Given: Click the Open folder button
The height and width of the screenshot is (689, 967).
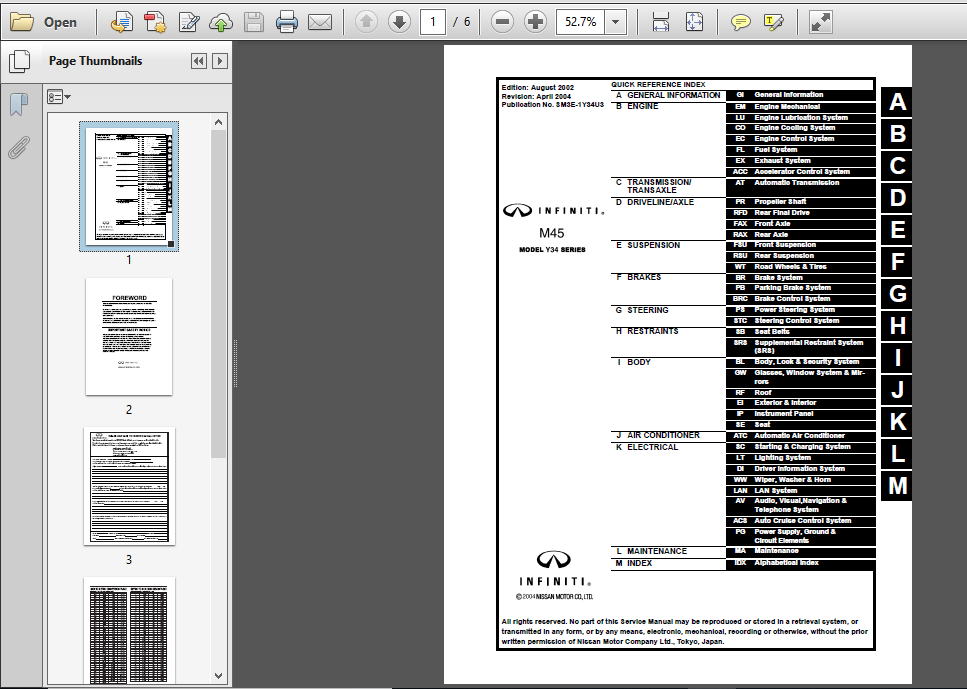Looking at the screenshot, I should (43, 22).
